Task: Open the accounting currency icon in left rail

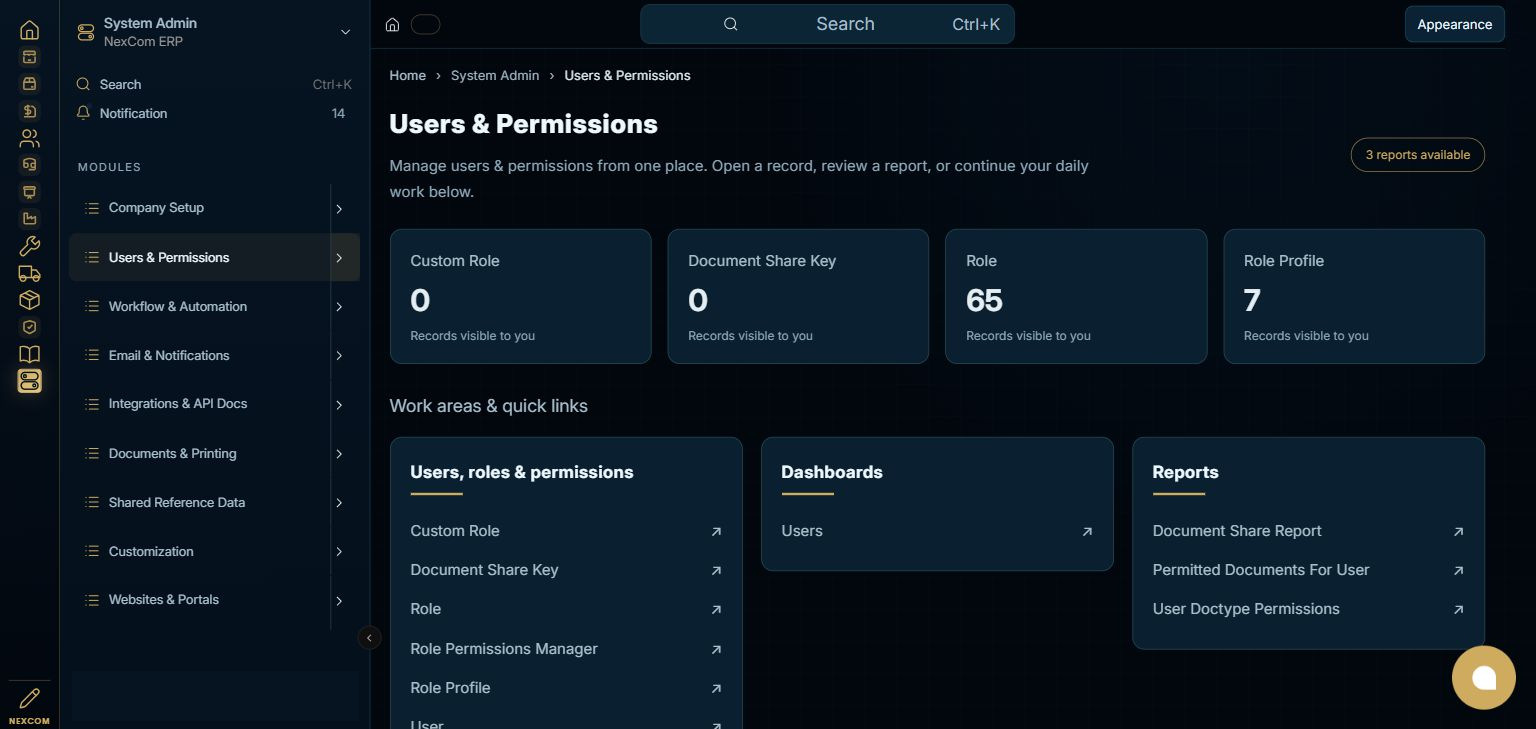Action: [x=30, y=111]
